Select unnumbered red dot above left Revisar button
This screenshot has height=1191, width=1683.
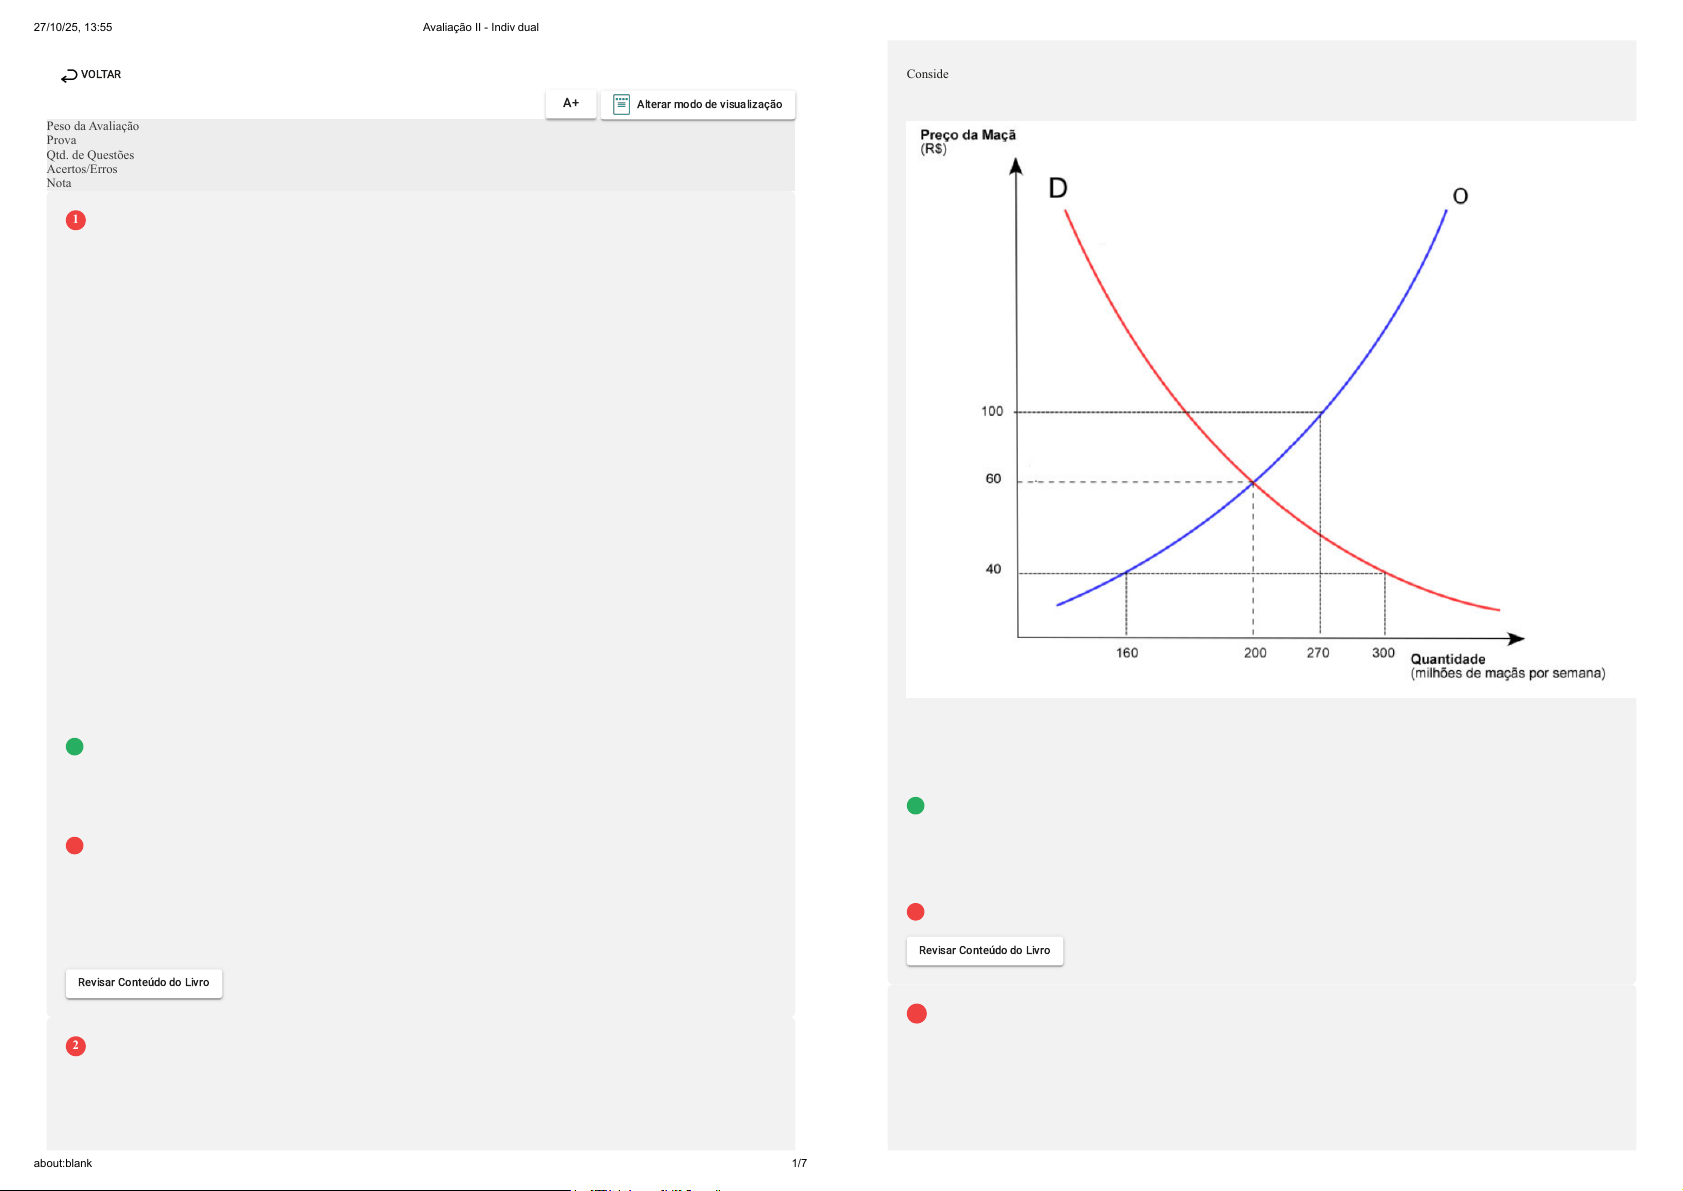coord(75,846)
